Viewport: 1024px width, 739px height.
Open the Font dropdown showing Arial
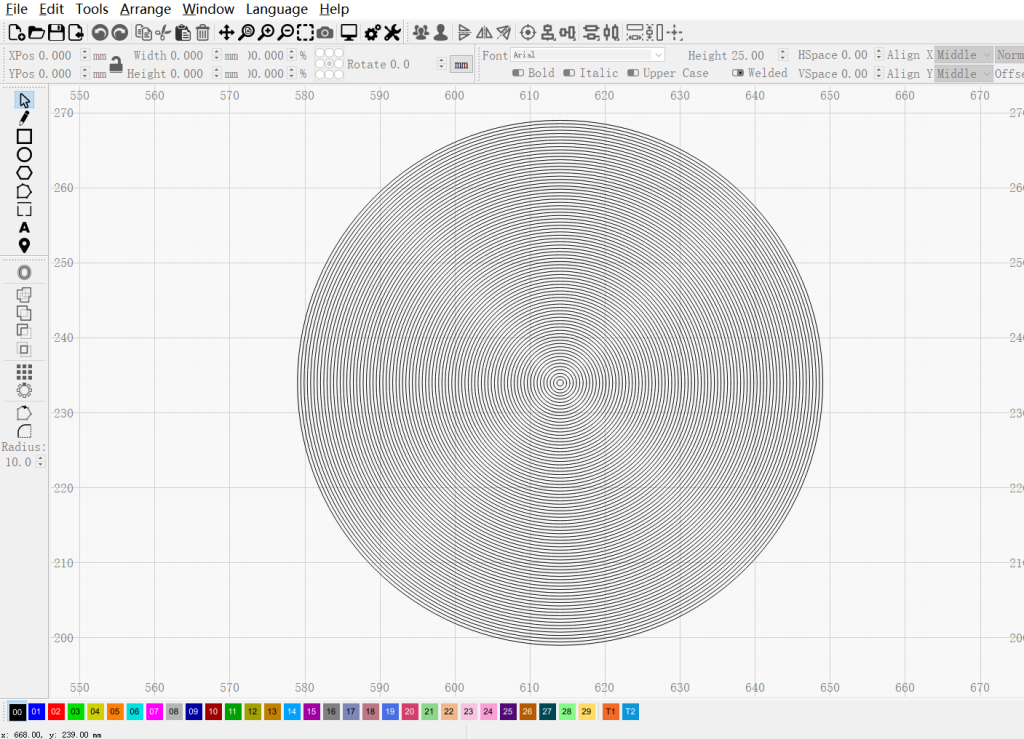click(587, 55)
